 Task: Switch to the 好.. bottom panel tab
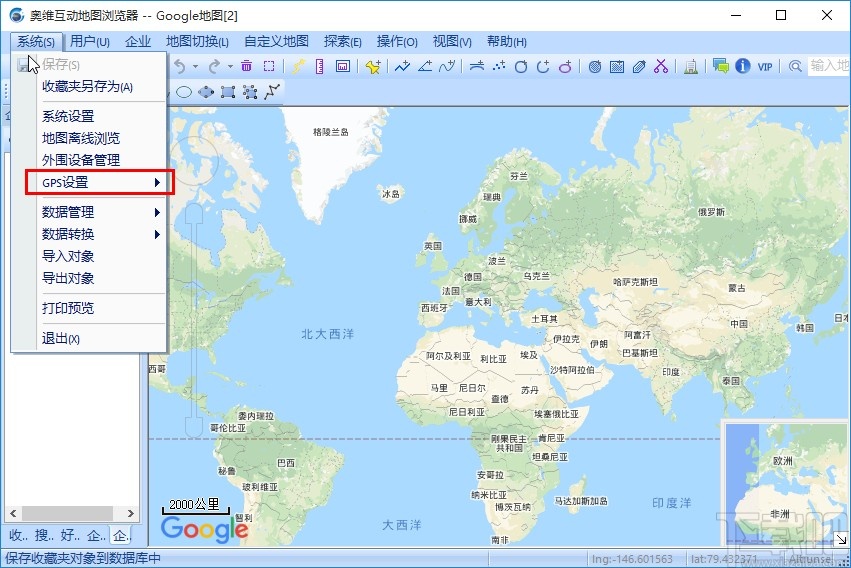70,535
